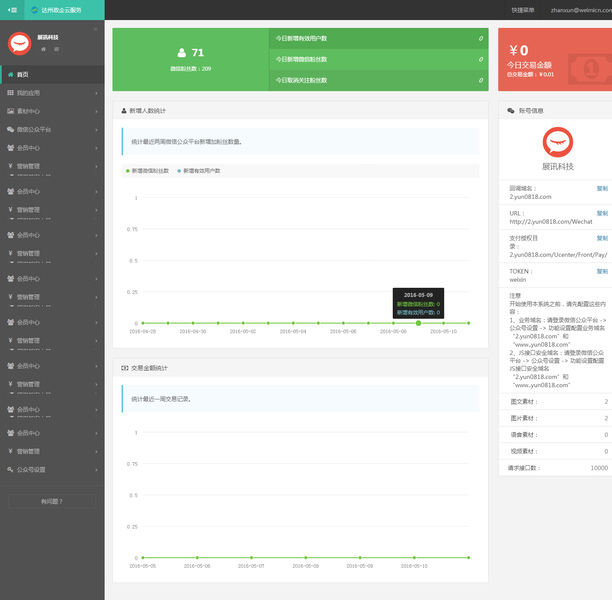Click 总交易金额：¥0.01 text

(530, 75)
